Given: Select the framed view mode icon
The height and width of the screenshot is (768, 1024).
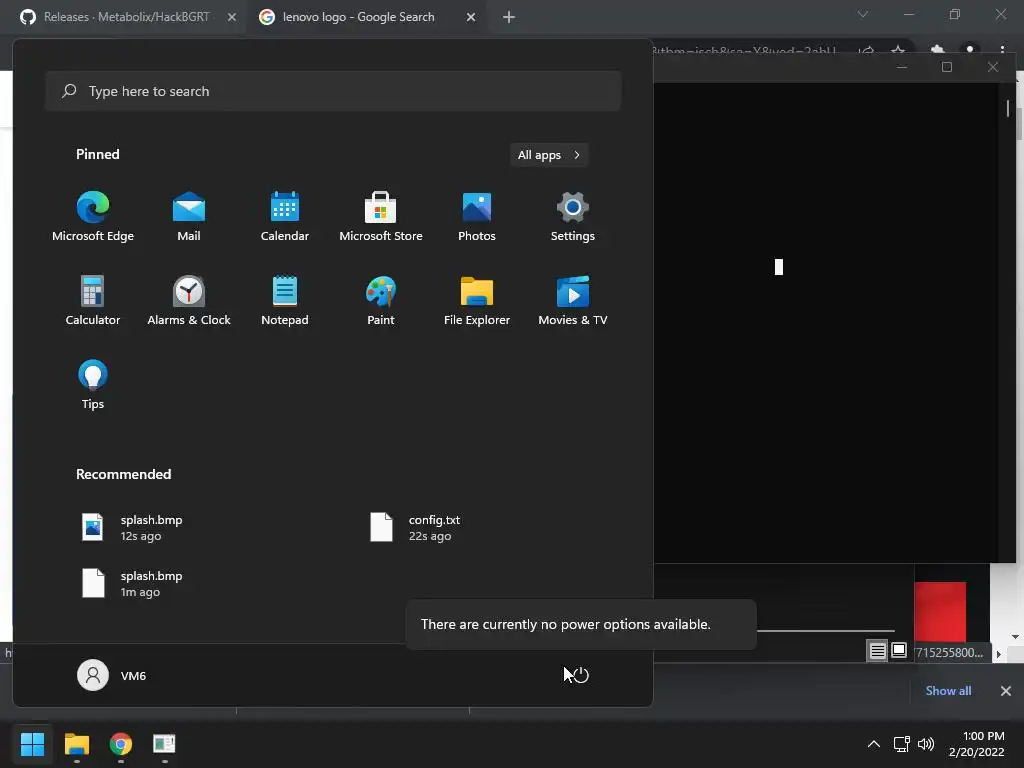Looking at the screenshot, I should pos(899,650).
